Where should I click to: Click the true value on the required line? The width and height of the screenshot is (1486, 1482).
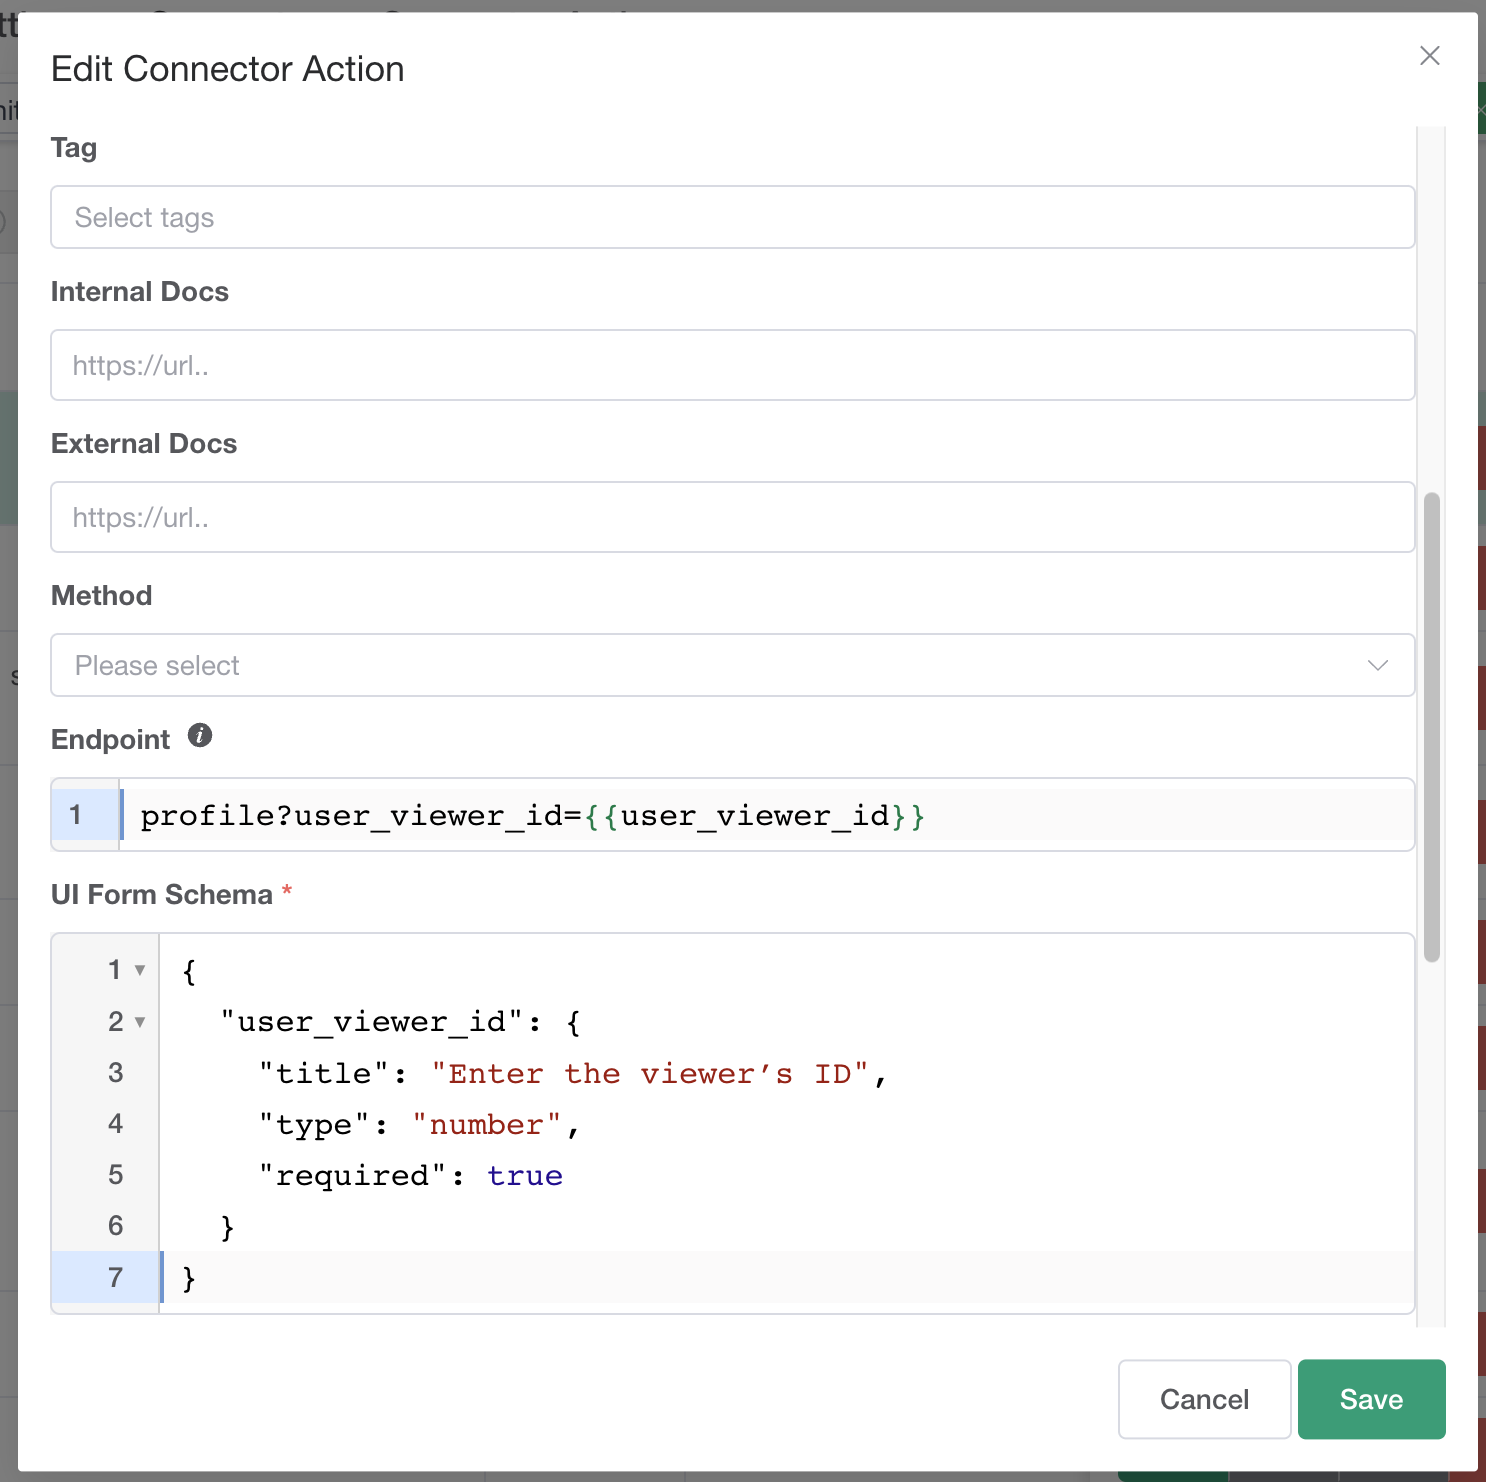(x=524, y=1176)
